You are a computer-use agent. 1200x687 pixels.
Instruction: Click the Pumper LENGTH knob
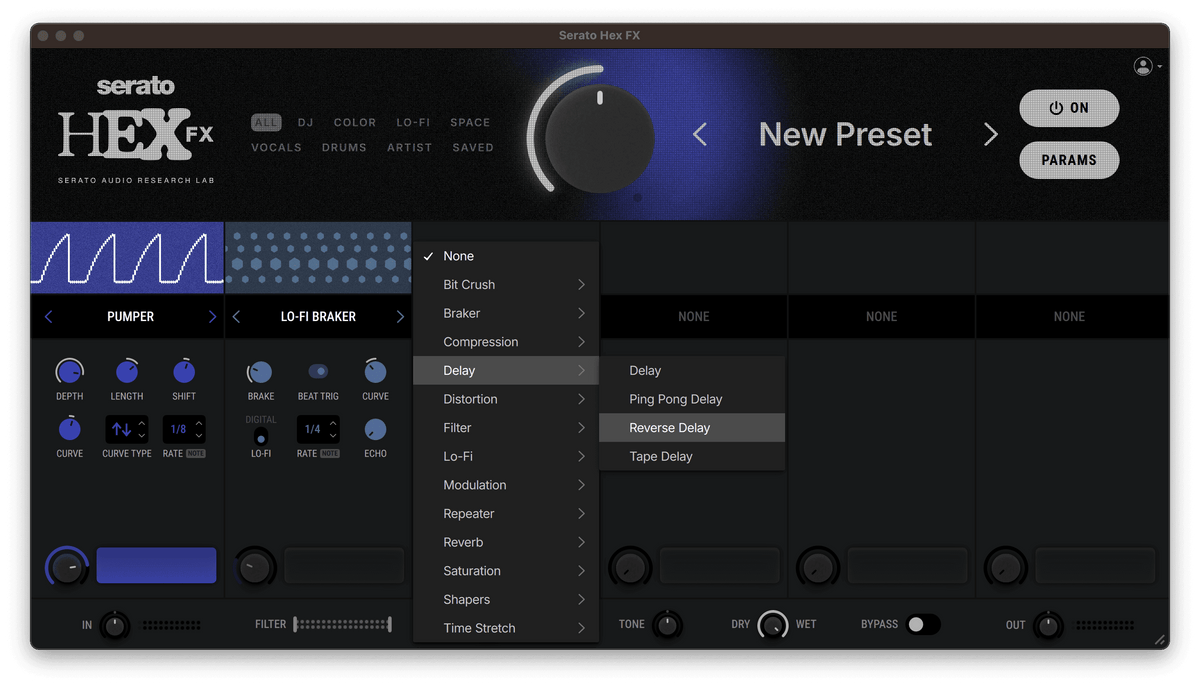pyautogui.click(x=127, y=372)
